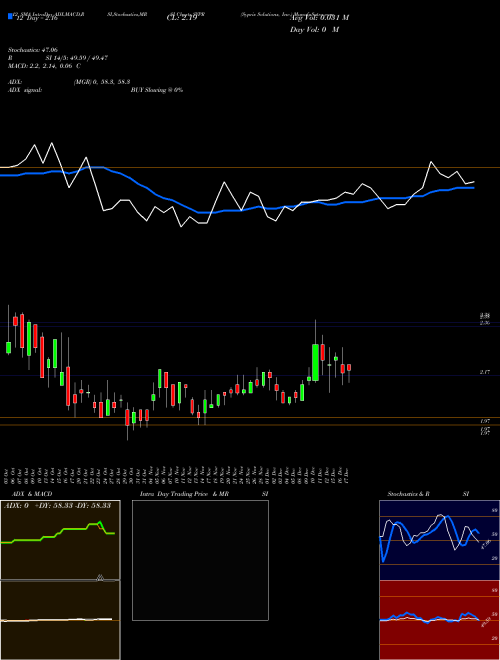Click the last red candle on the price chart
Viewport: 500px width, 660px height.
(349, 367)
